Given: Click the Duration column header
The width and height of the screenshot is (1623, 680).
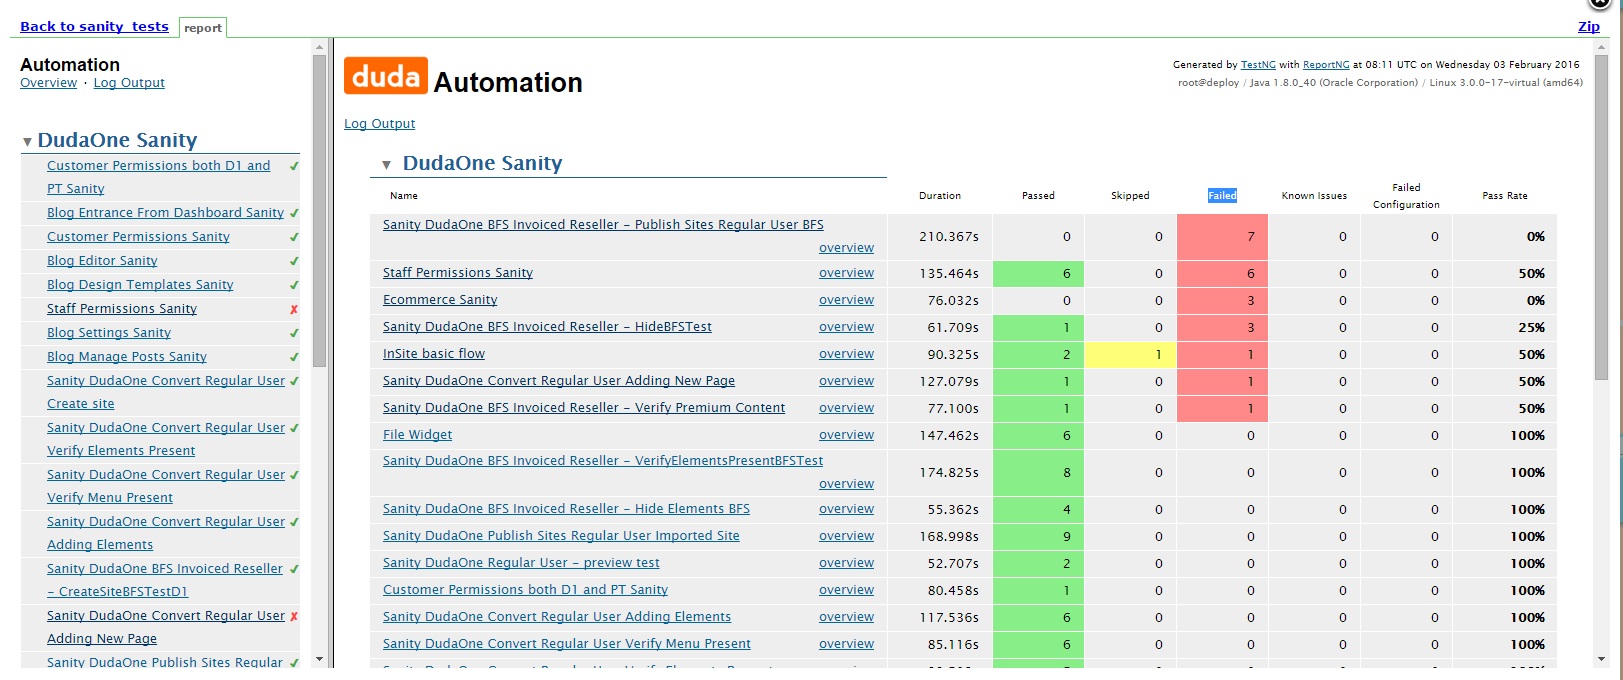Looking at the screenshot, I should click(x=940, y=196).
